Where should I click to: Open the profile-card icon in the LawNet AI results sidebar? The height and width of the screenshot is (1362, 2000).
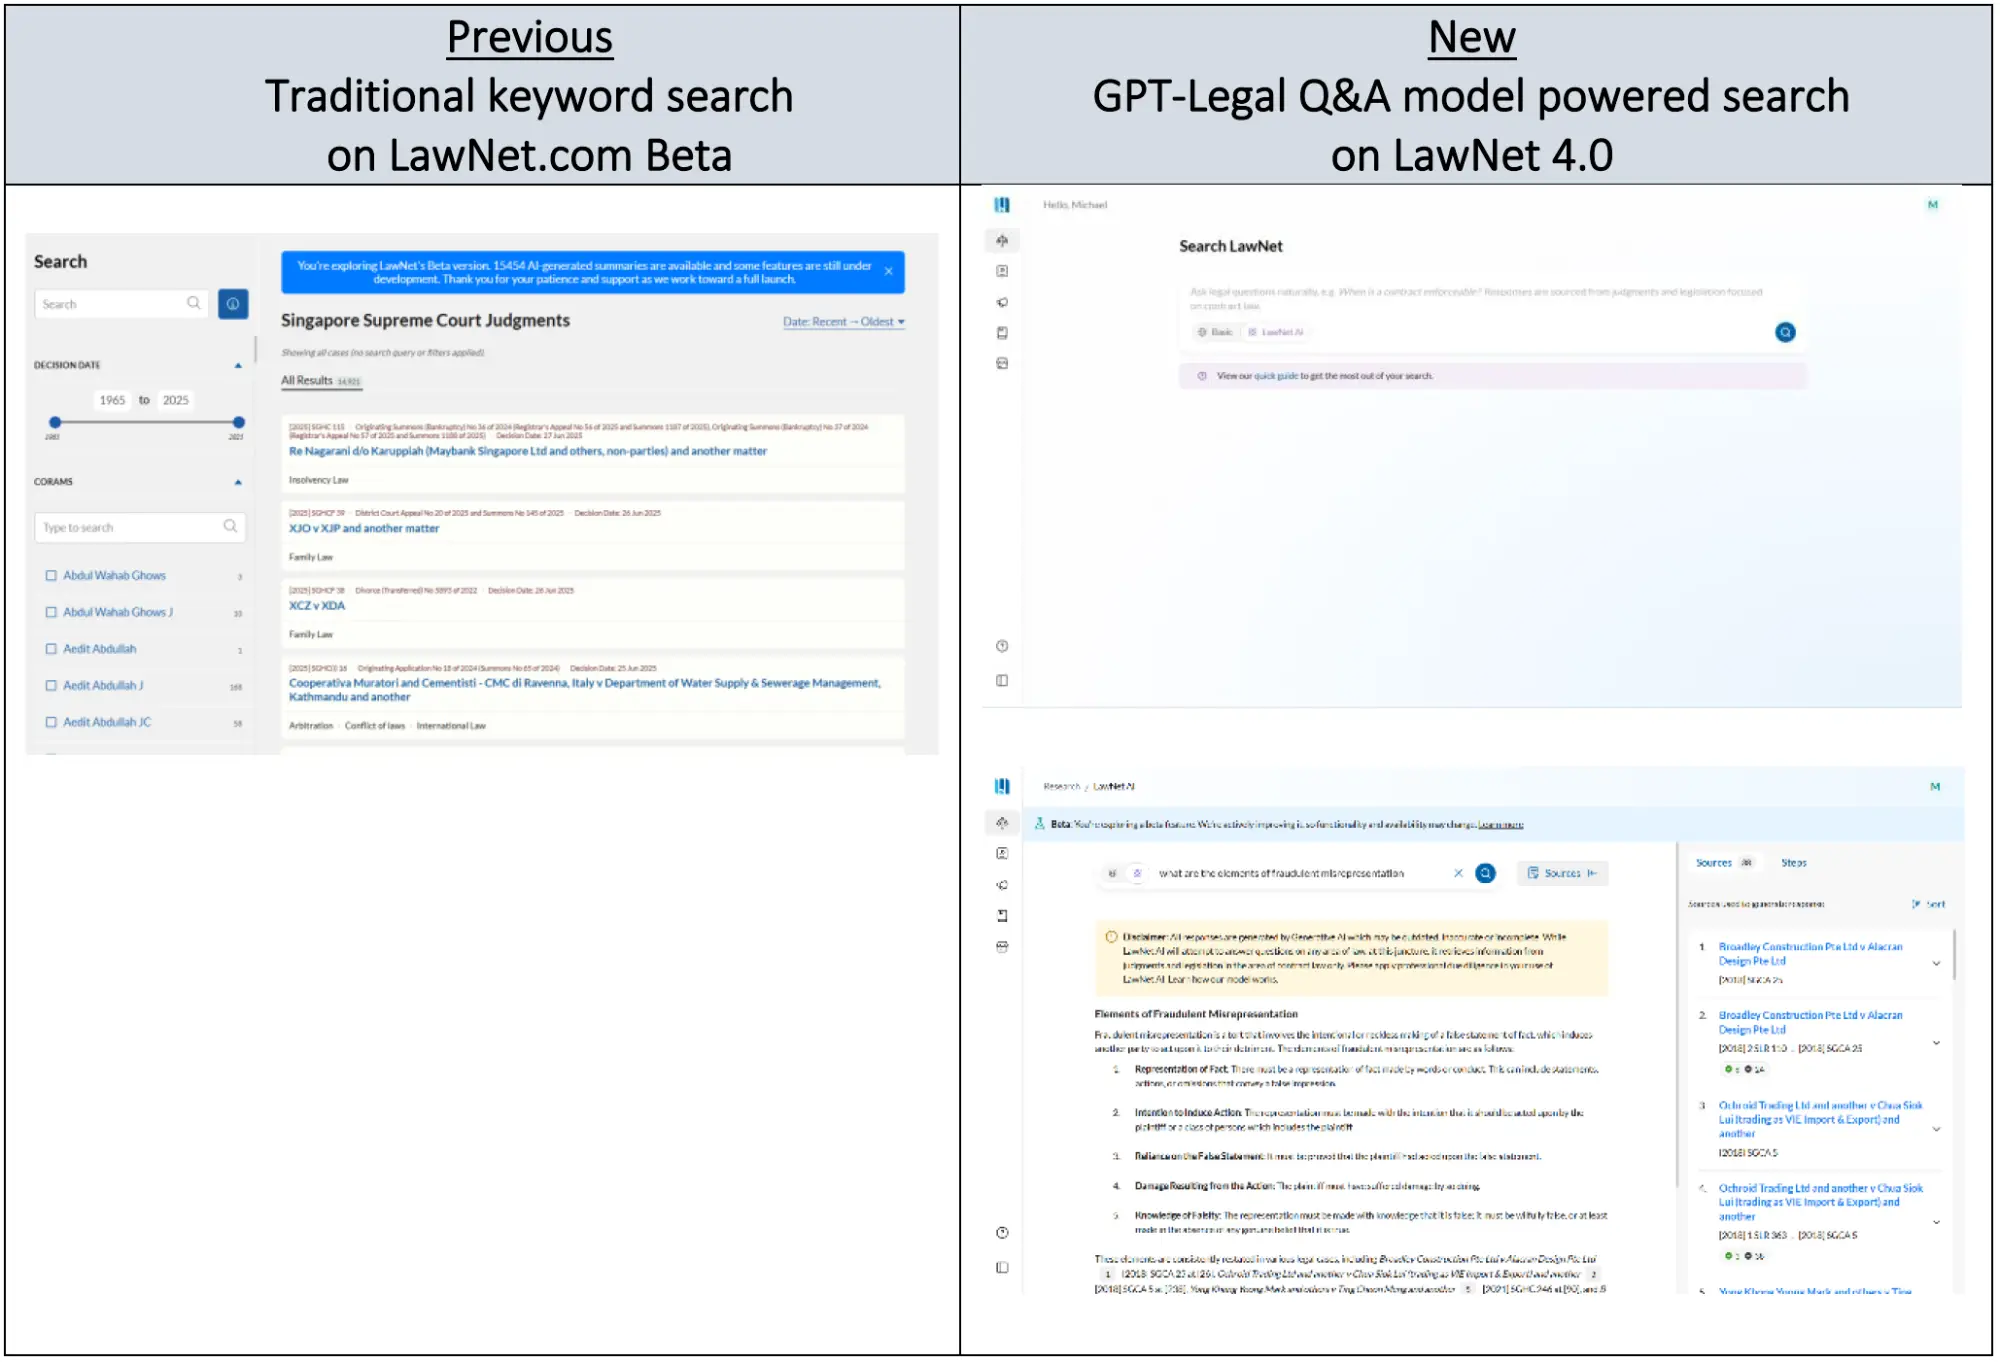pyautogui.click(x=1002, y=854)
